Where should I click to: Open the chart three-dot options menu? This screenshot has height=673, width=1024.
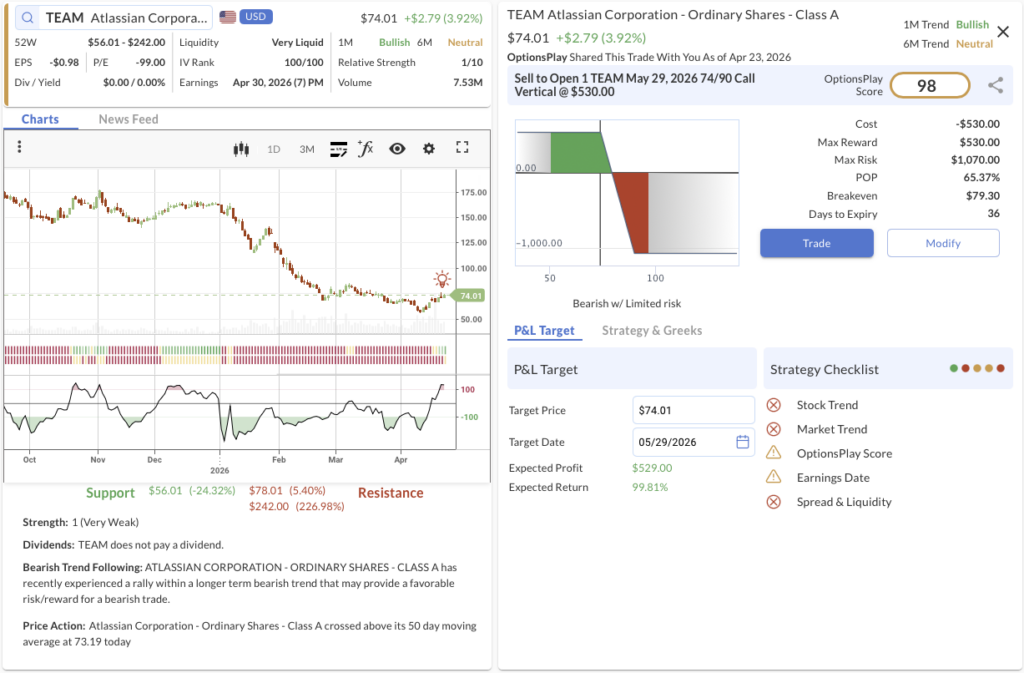[x=19, y=148]
